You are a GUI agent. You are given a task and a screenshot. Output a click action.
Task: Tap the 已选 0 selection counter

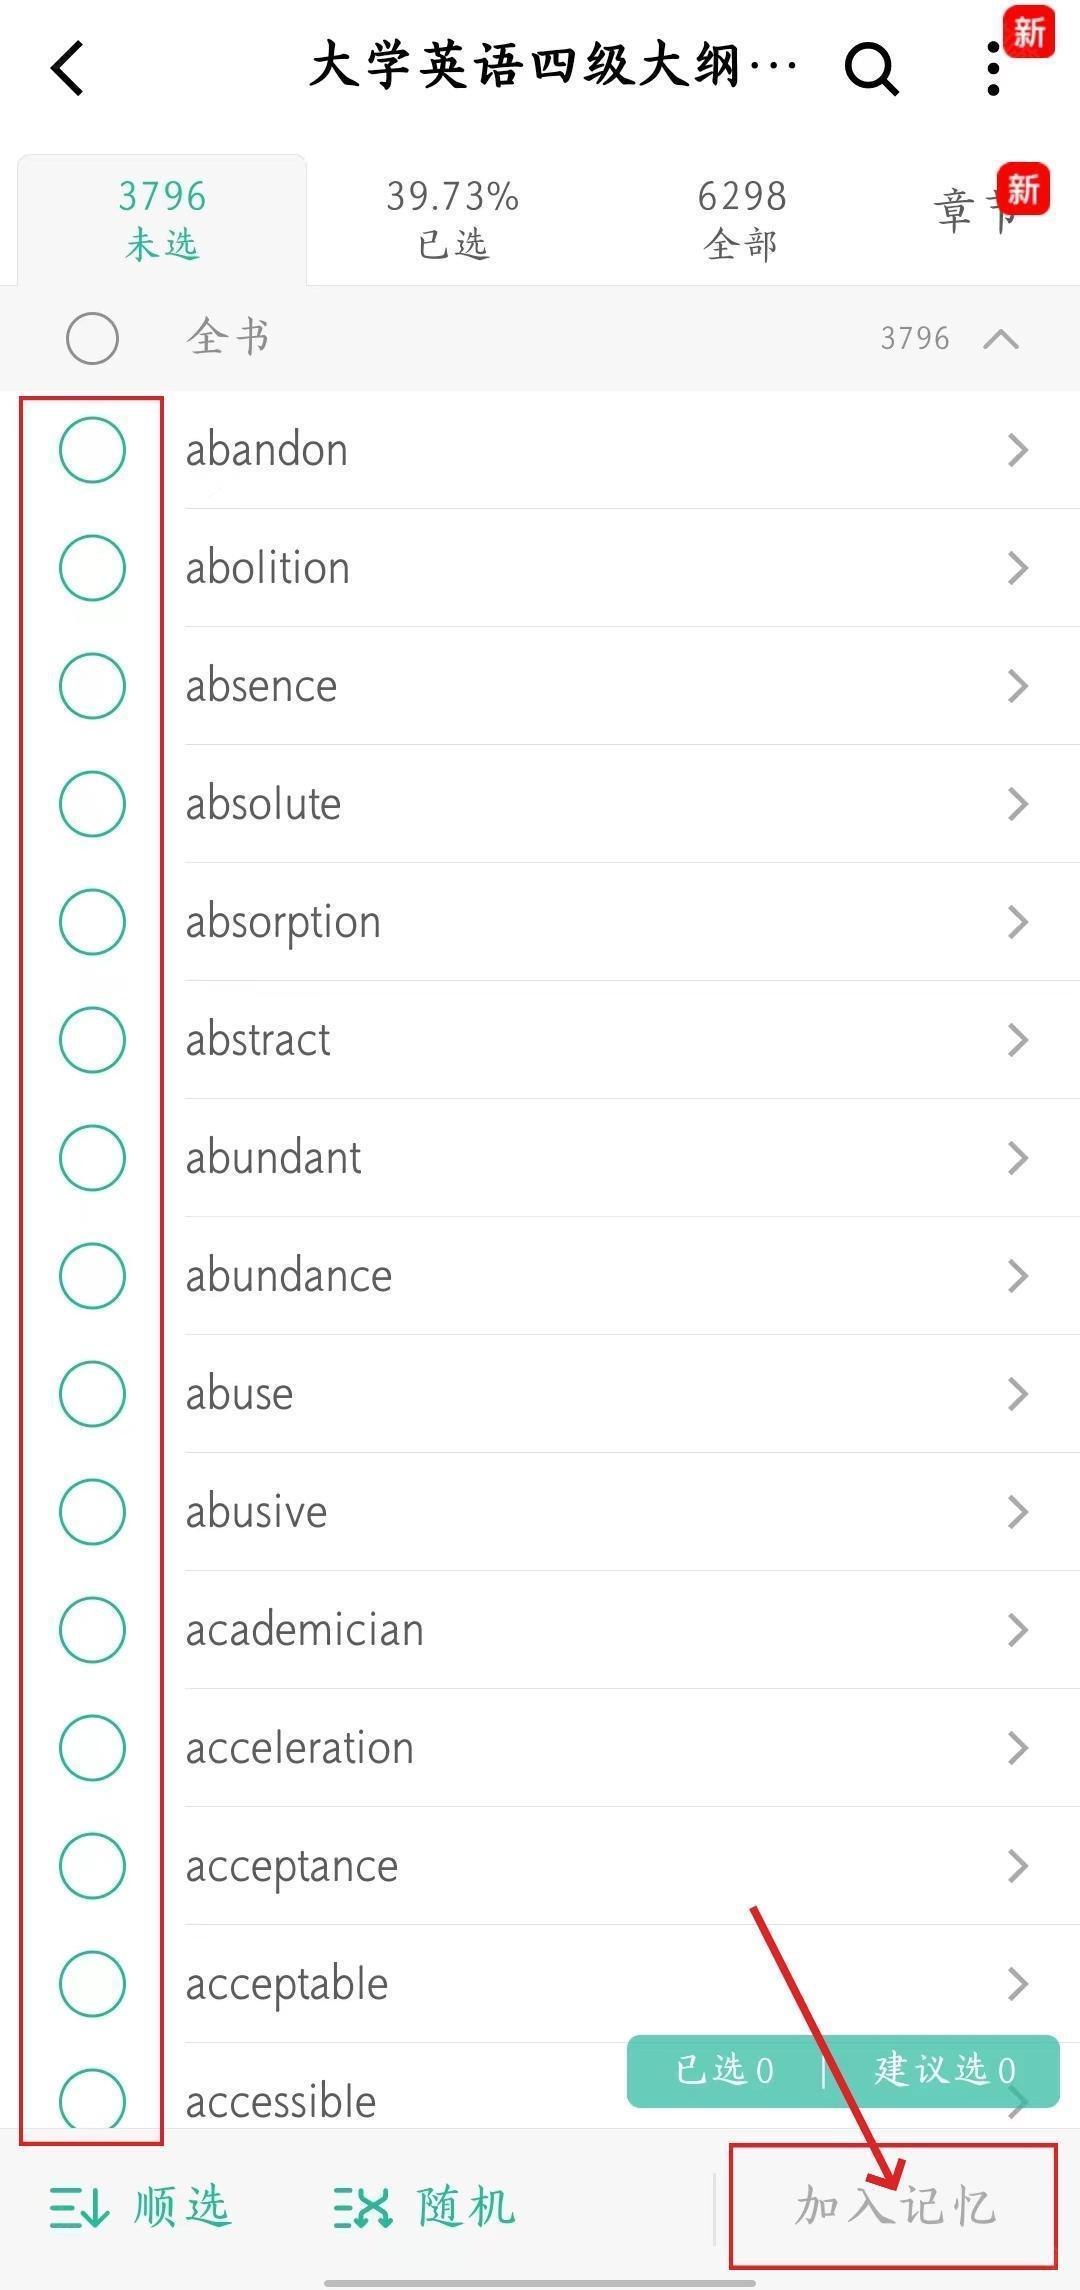(725, 2069)
